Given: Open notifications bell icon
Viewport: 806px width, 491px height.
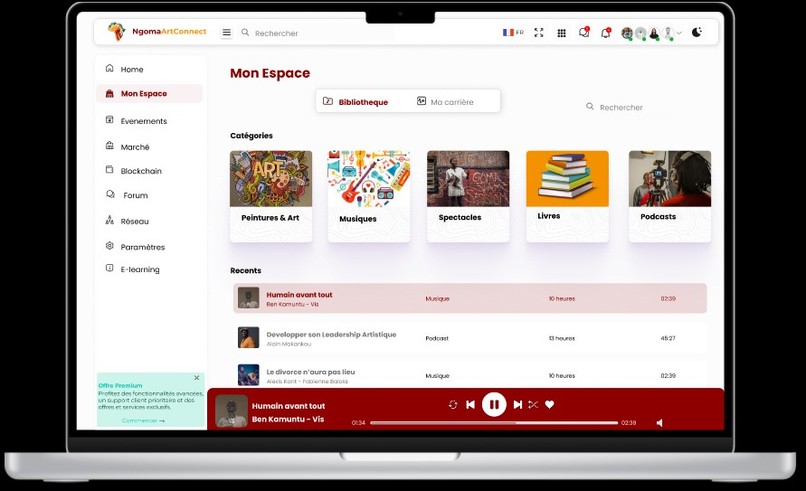Looking at the screenshot, I should 606,33.
